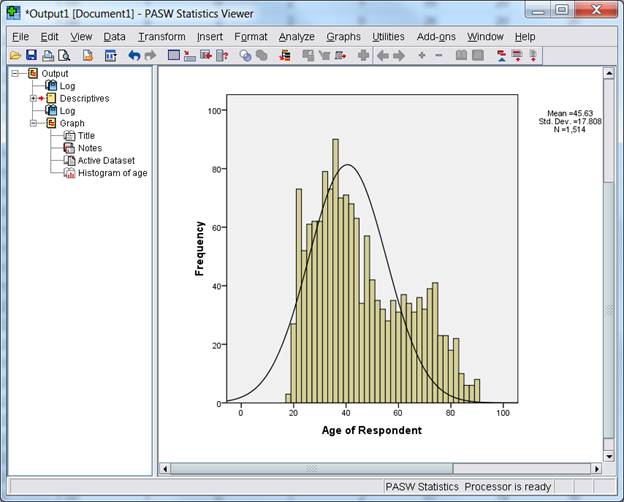Click the Save document disk icon
This screenshot has height=502, width=624.
[x=31, y=55]
